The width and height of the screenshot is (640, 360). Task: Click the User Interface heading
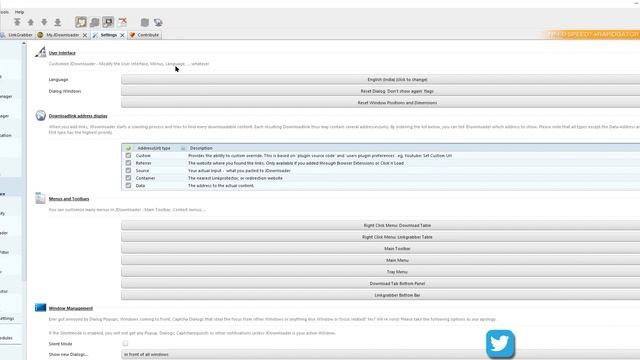pyautogui.click(x=62, y=53)
